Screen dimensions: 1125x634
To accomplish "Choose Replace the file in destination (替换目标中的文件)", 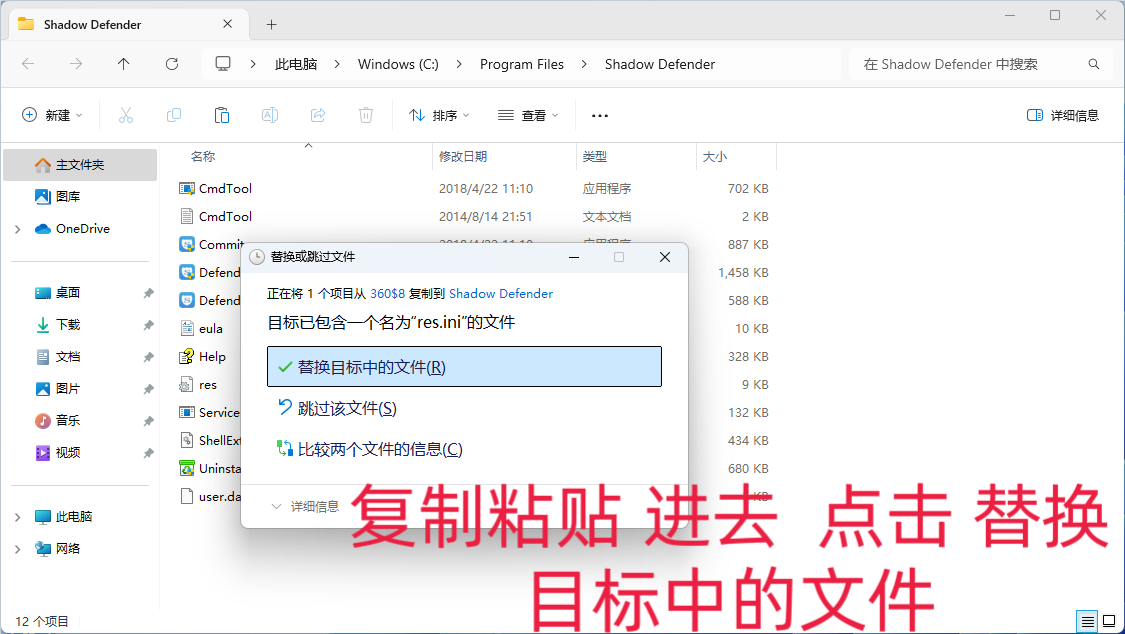I will pyautogui.click(x=464, y=366).
